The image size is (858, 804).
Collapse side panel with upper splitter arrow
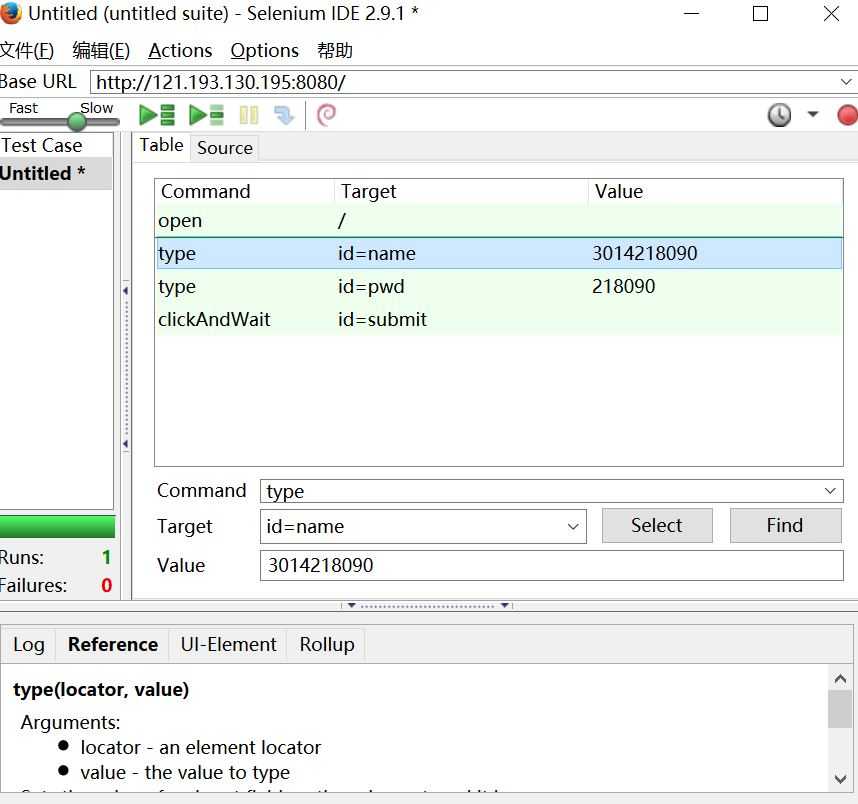click(126, 290)
